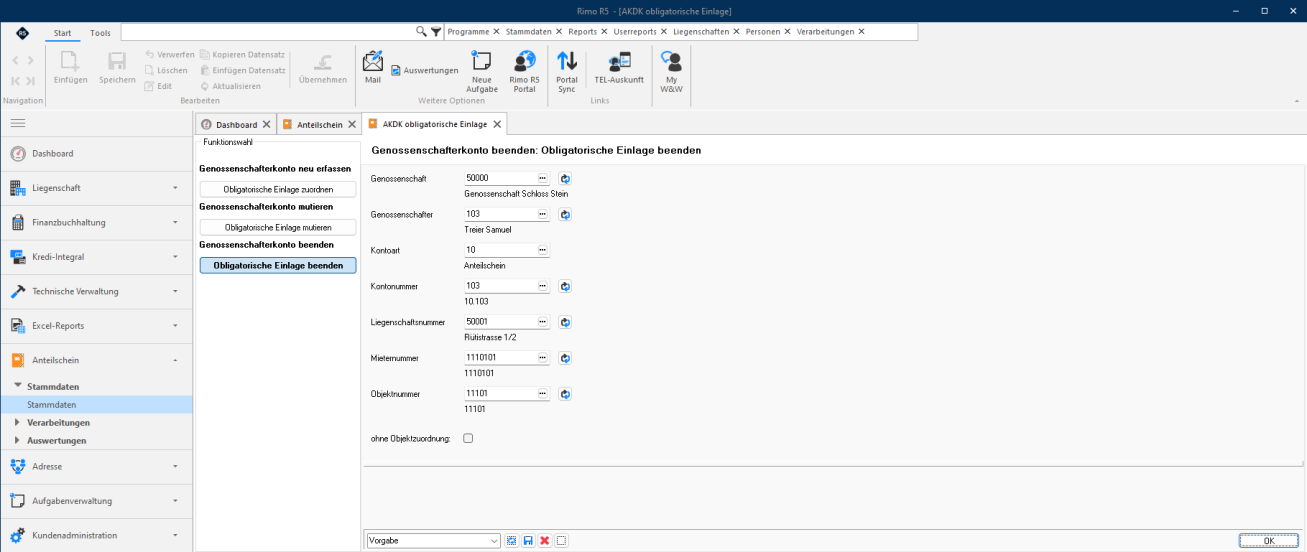Refresh the Genossenschafter field lookup

[x=565, y=214]
